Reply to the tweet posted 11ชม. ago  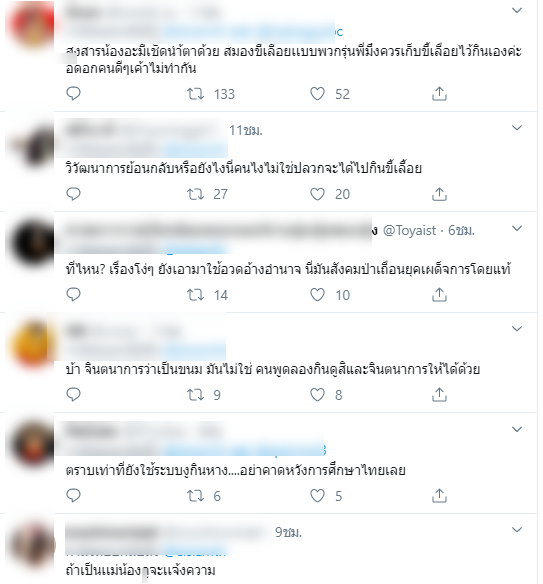73,194
